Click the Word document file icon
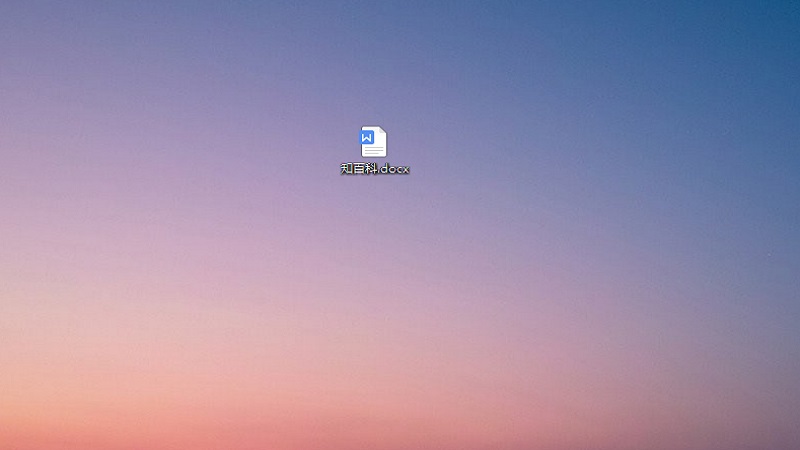Viewport: 800px width, 450px height. click(374, 142)
